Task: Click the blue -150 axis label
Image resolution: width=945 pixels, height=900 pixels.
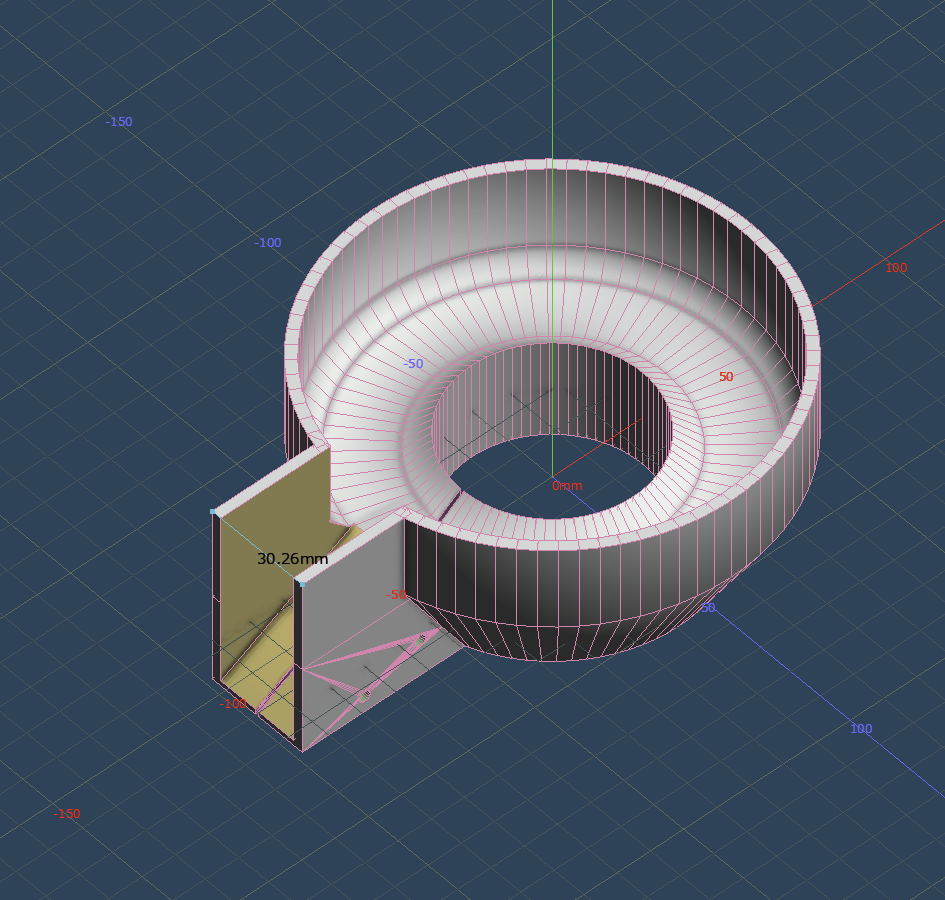Action: 119,122
